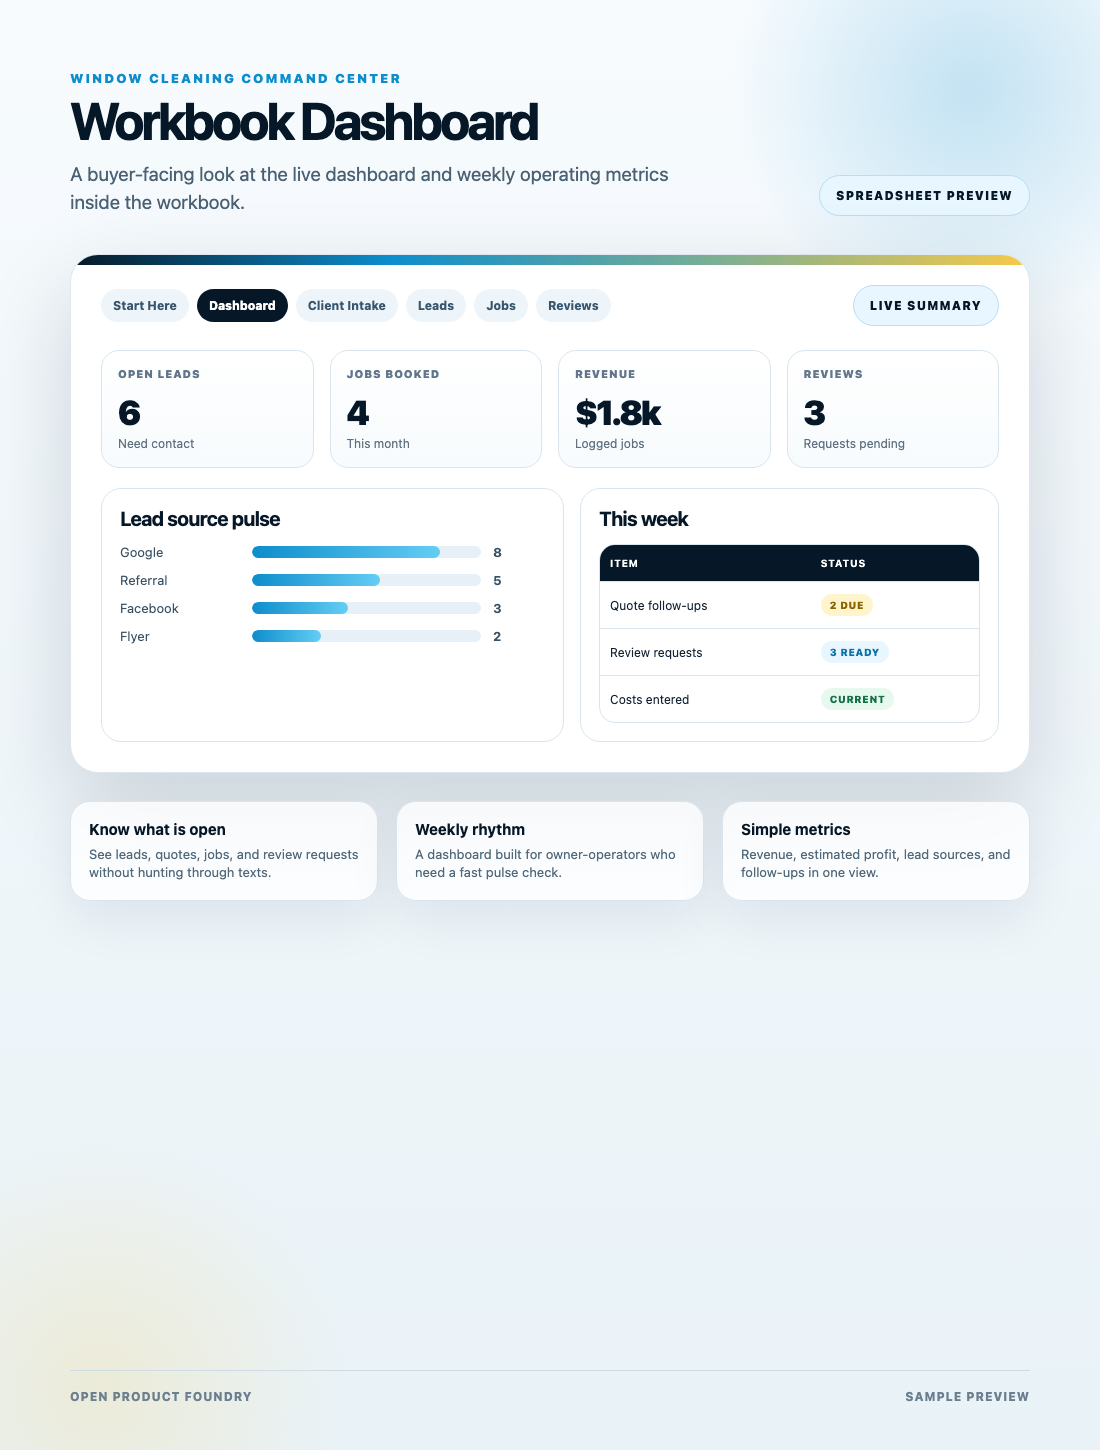Click the Google lead source bar
1100x1450 pixels.
(x=366, y=552)
